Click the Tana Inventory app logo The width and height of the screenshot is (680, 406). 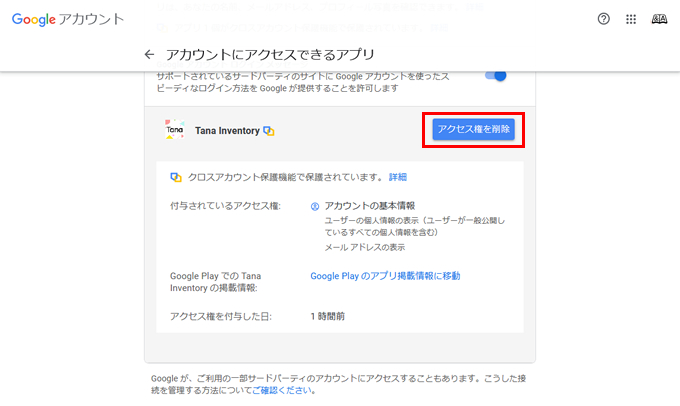175,130
